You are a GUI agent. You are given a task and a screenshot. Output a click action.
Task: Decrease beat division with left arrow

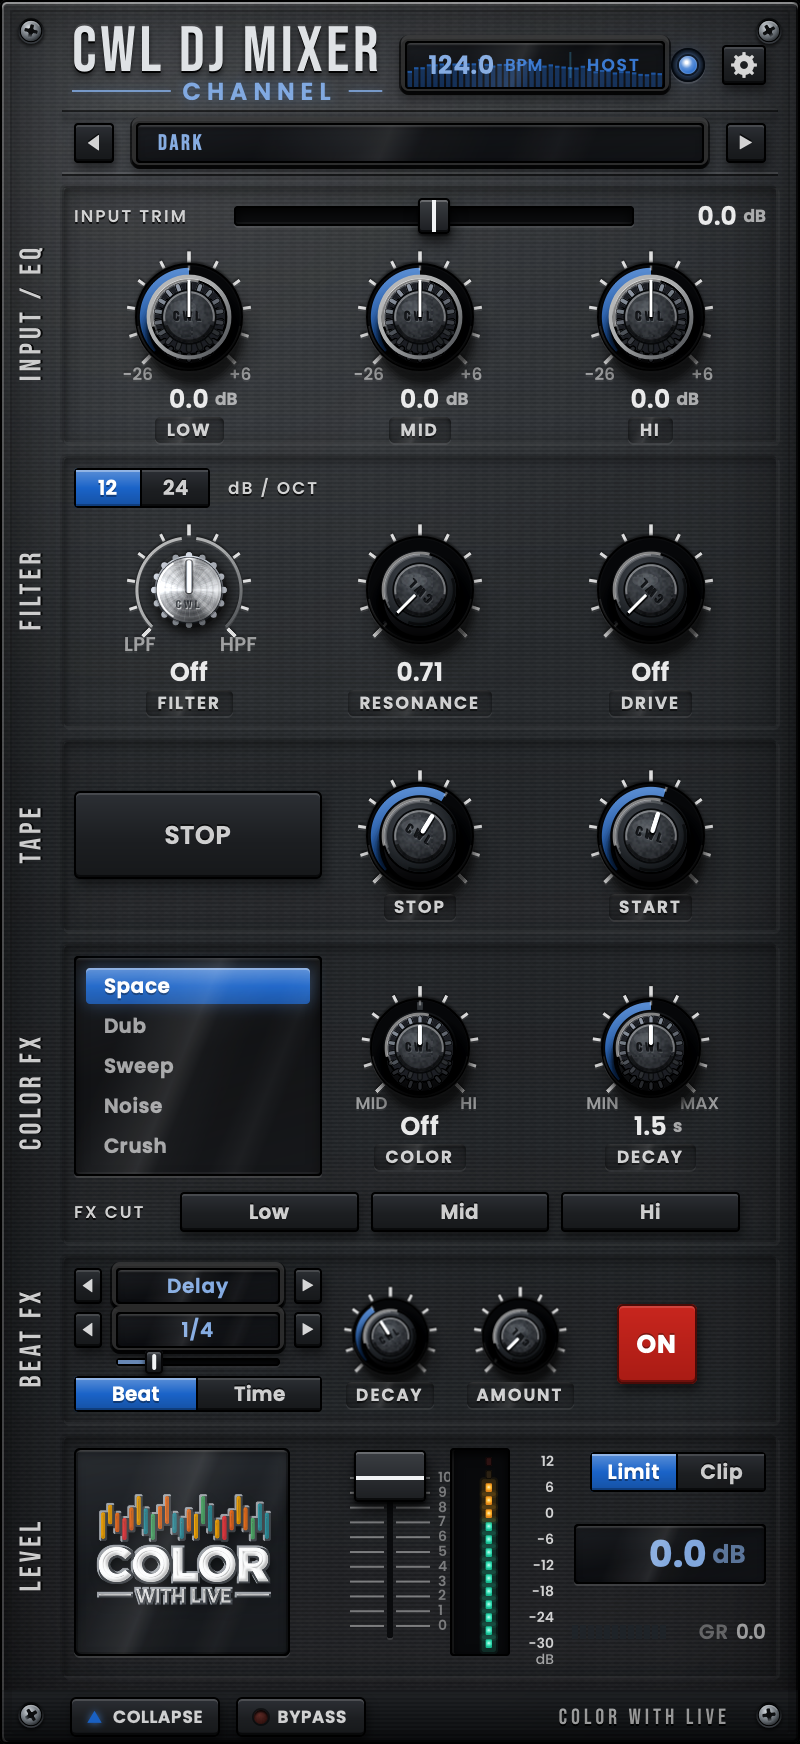coord(88,1329)
